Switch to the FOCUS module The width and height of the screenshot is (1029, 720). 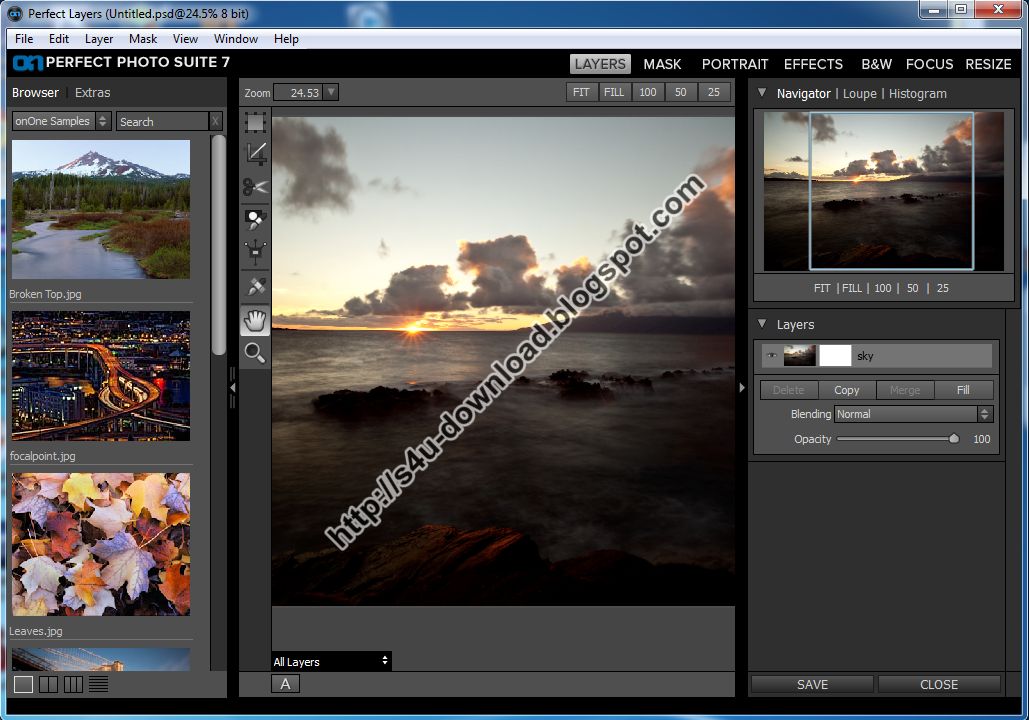pyautogui.click(x=929, y=64)
